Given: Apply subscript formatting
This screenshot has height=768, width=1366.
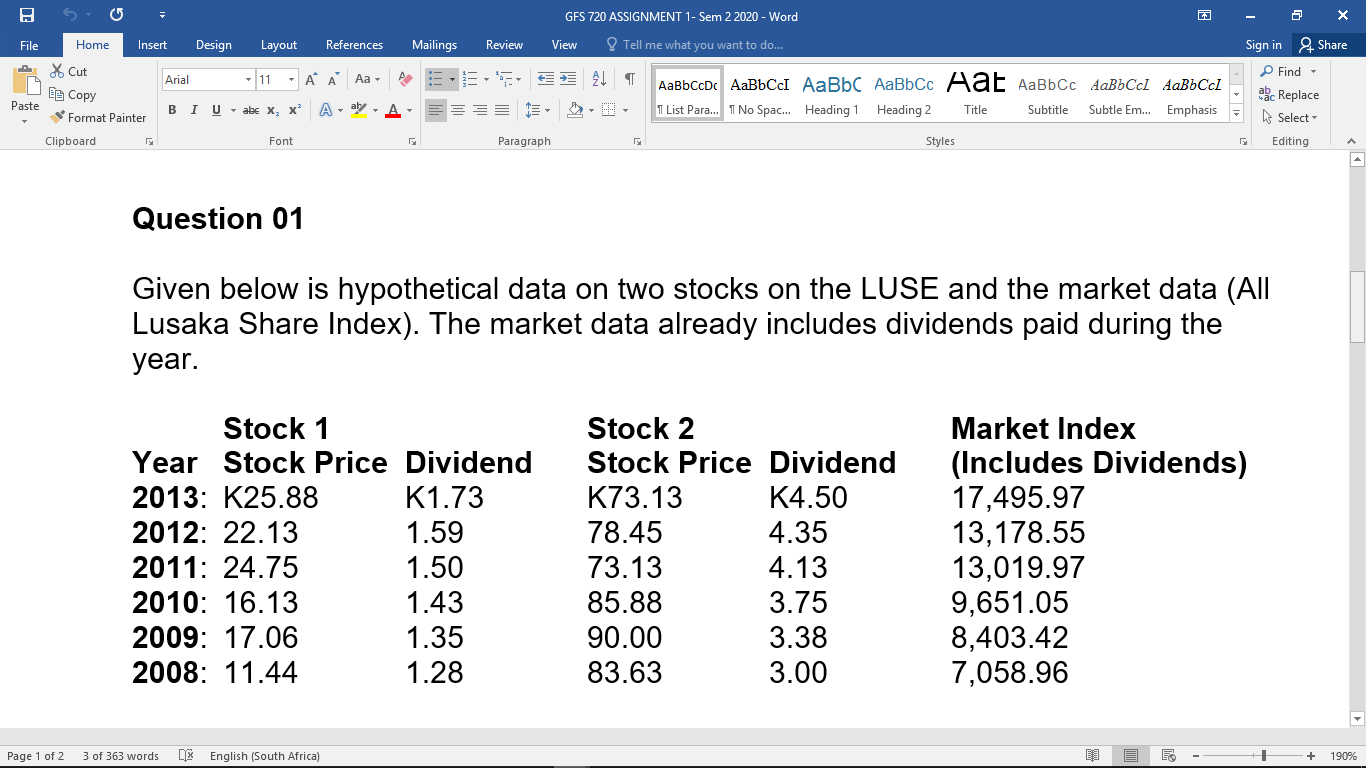Looking at the screenshot, I should point(272,110).
